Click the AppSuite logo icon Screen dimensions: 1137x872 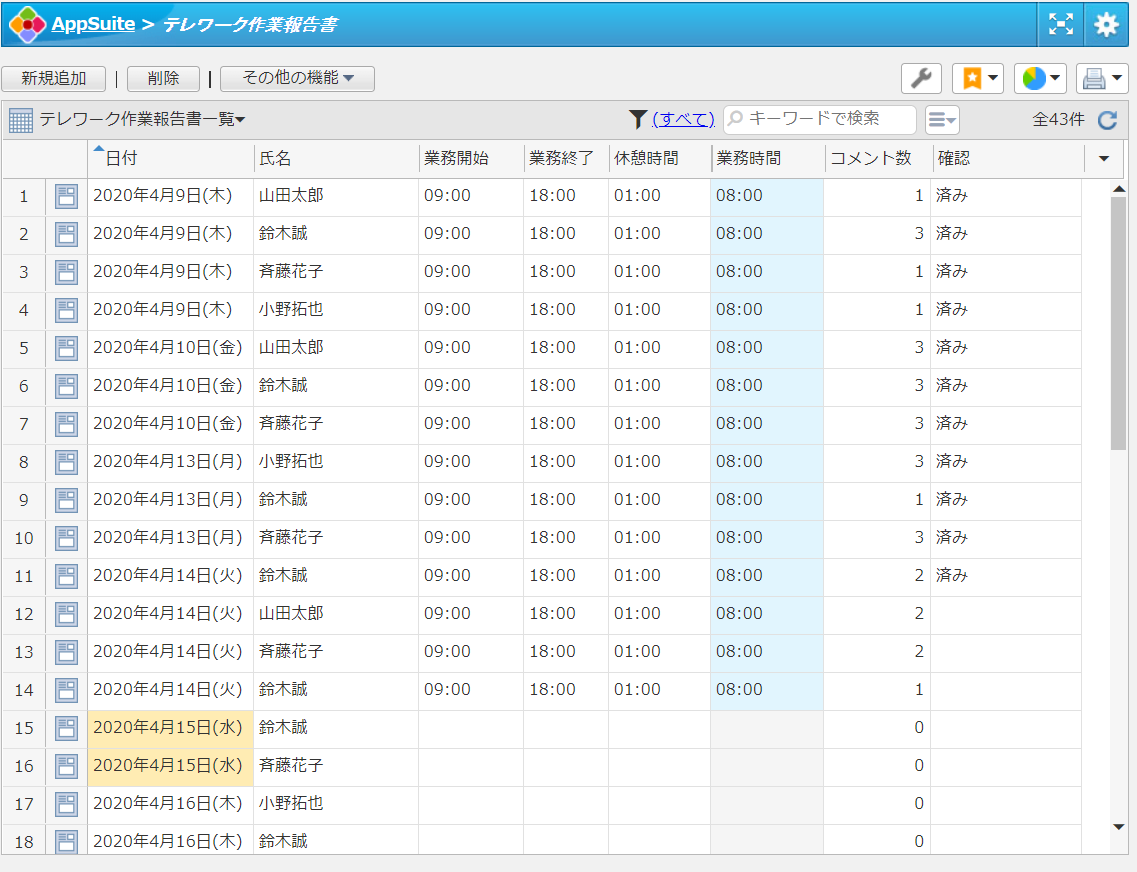28,25
